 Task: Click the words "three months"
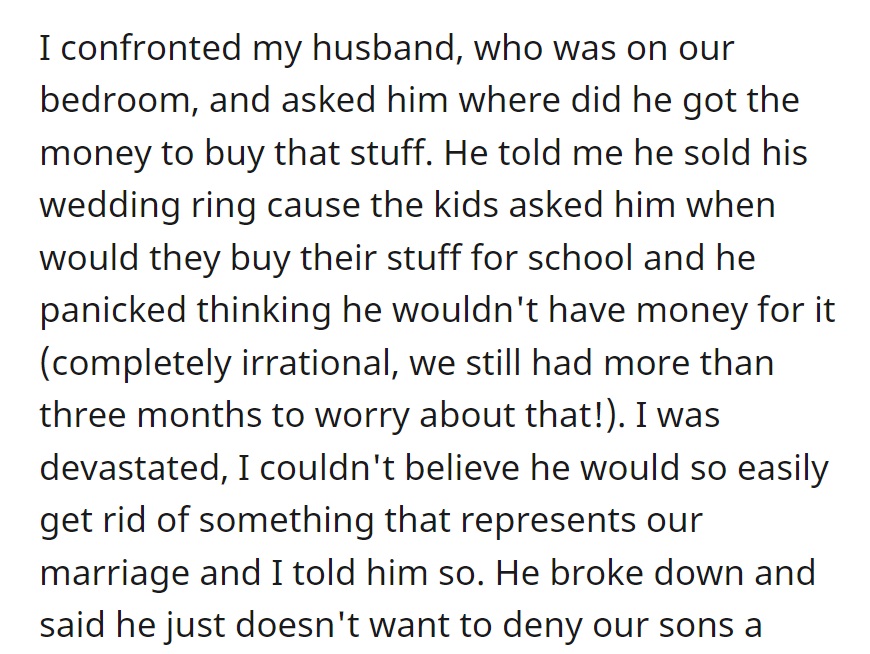coord(150,415)
